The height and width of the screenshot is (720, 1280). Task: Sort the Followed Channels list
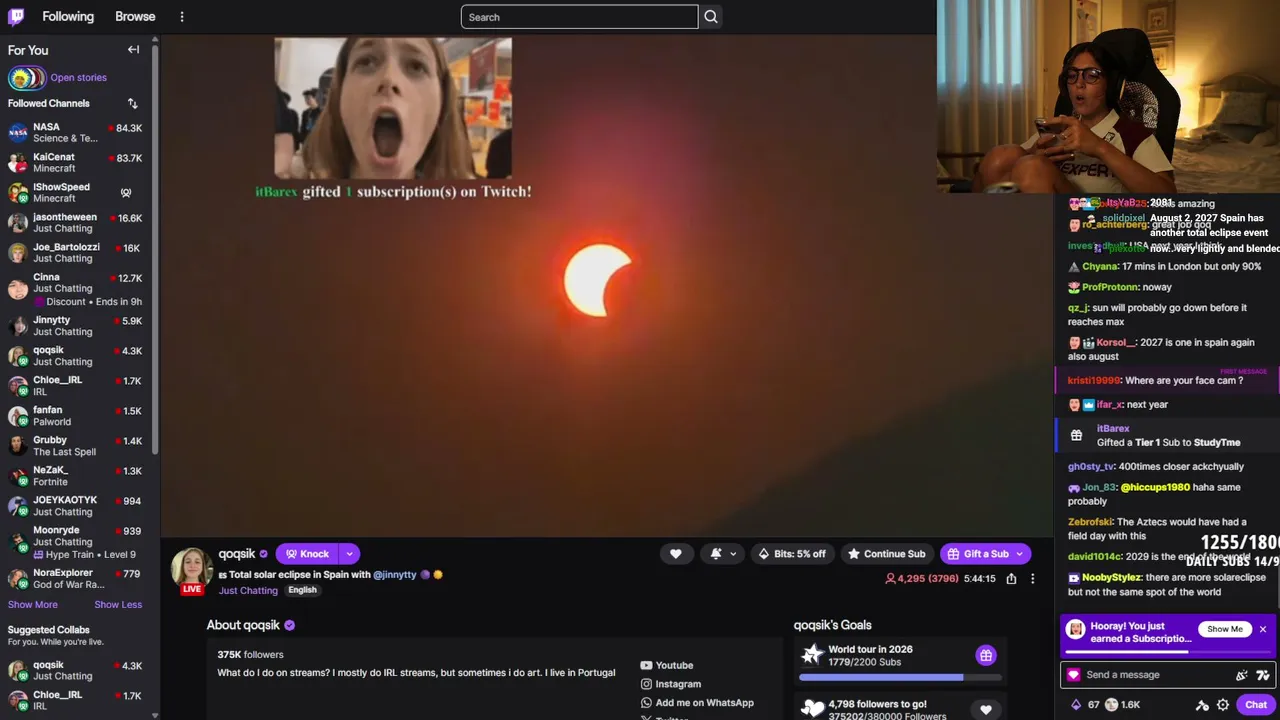(132, 103)
